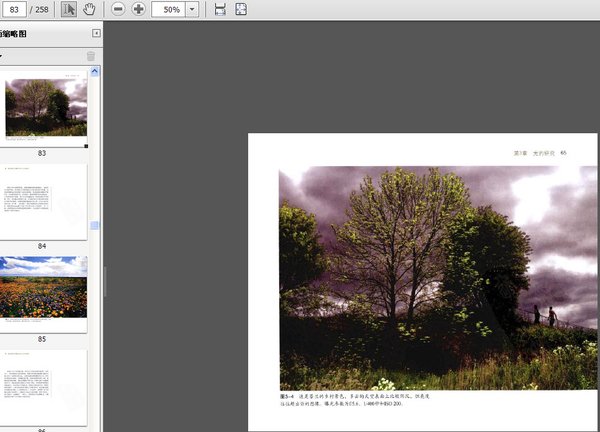Open the thumbnail panel options dropdown
The image size is (600, 432).
click(x=3, y=56)
